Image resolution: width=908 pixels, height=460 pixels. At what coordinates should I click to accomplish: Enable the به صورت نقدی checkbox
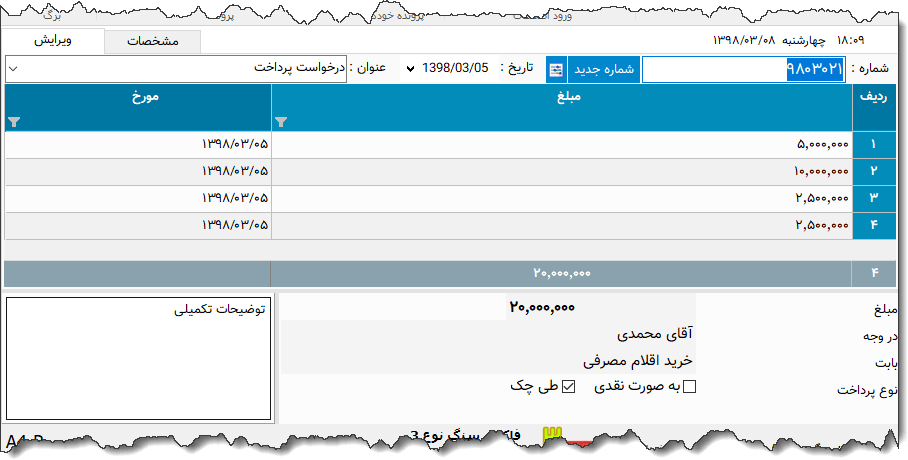(689, 387)
